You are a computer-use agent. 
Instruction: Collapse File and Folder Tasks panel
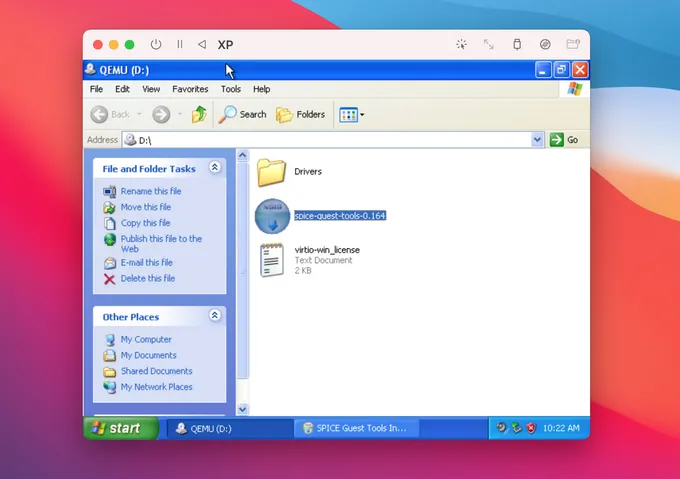215,167
